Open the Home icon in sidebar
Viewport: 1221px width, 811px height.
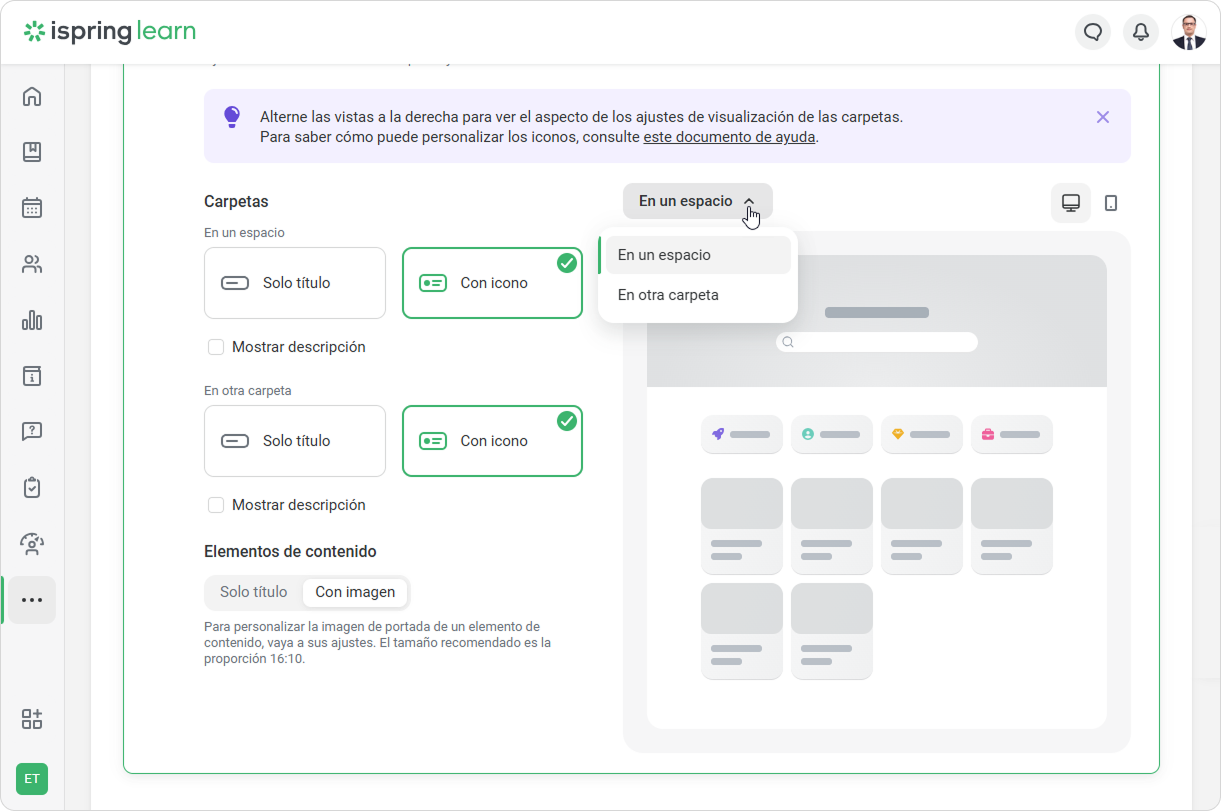(x=32, y=97)
